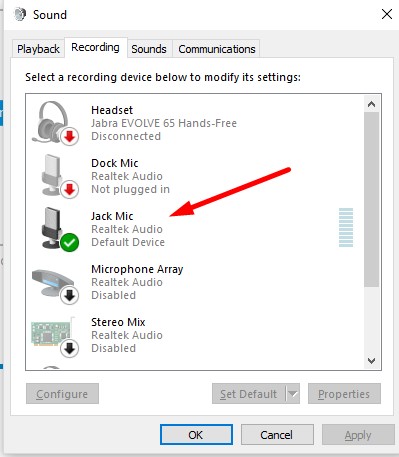Click the Sound dialog speaker icon in title bar
Screen dimensions: 399x457
click(20, 14)
